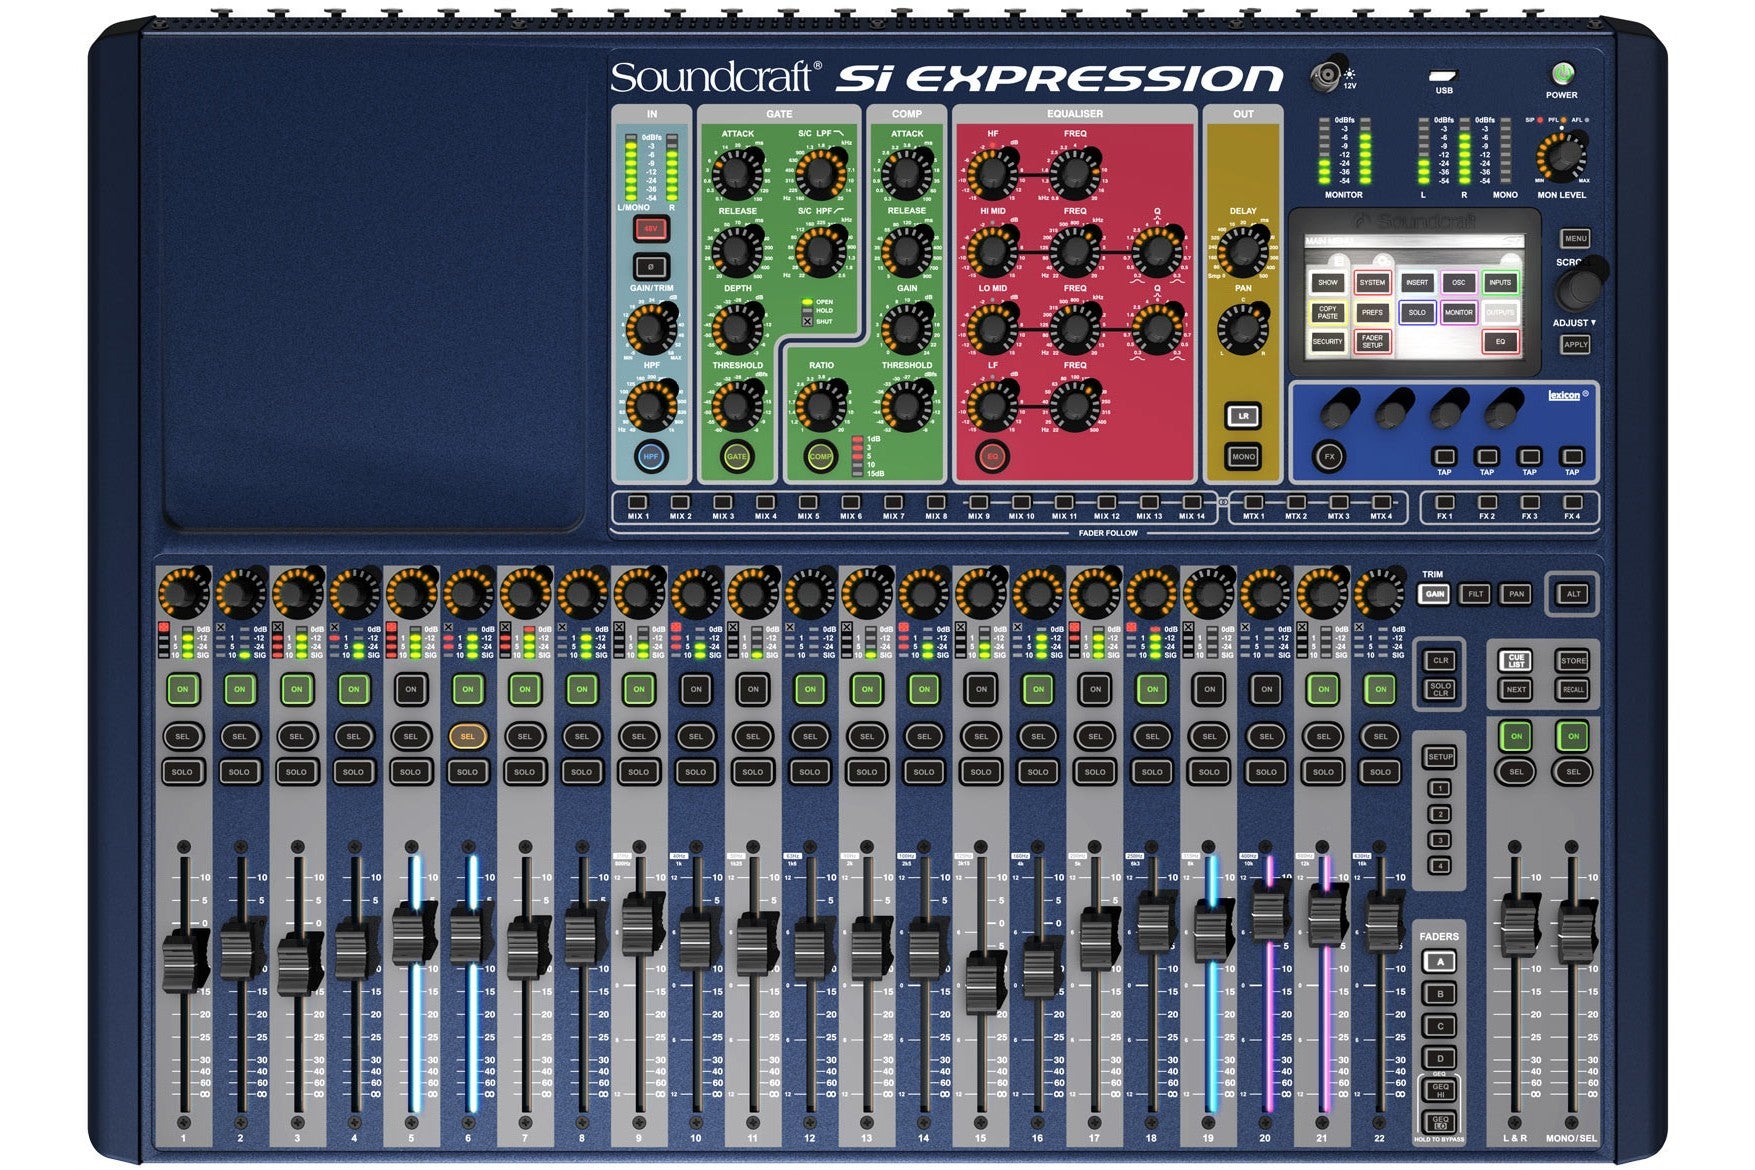This screenshot has width=1755, height=1170.
Task: Select the MIX 14 fader follow button
Action: tap(1192, 503)
